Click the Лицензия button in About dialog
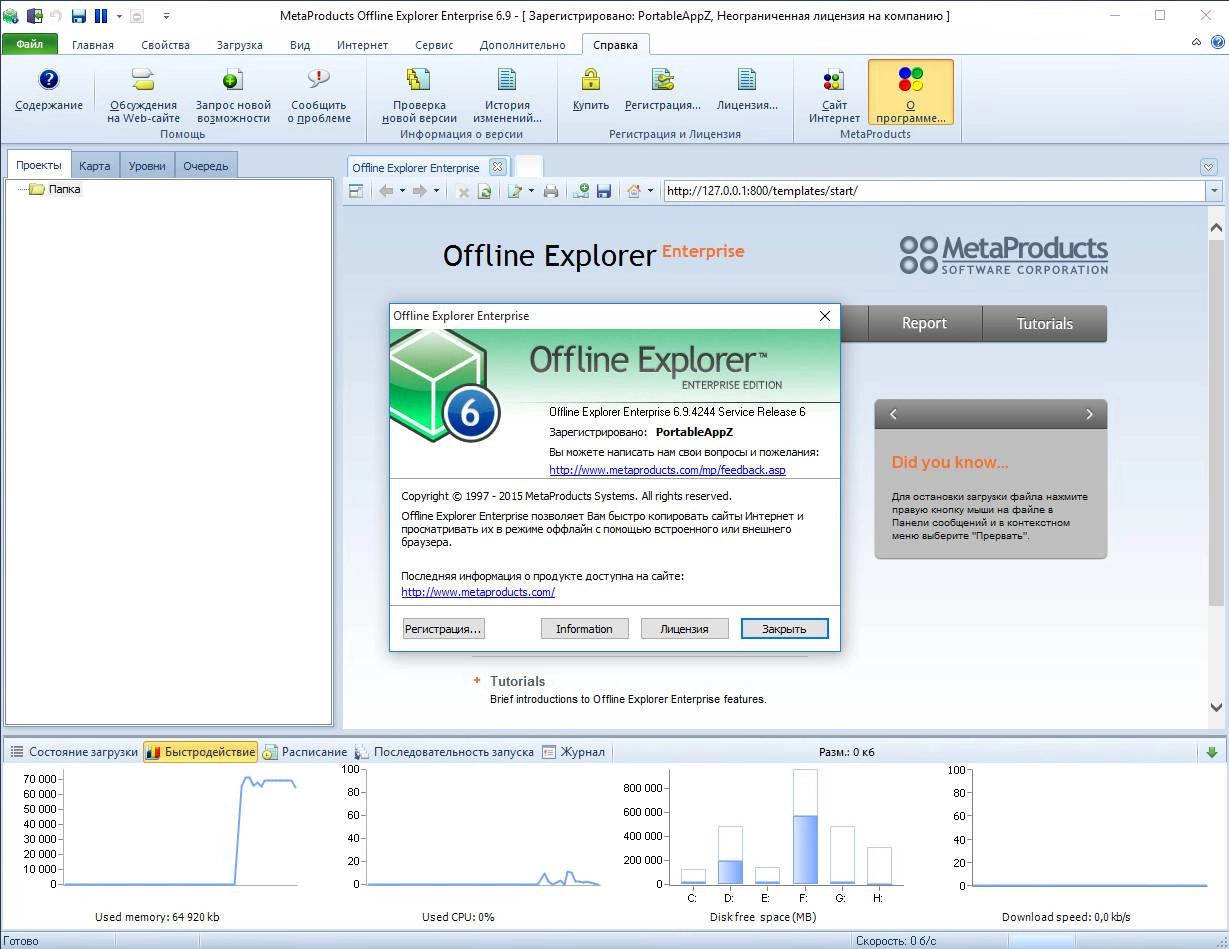1229x949 pixels. [x=684, y=629]
